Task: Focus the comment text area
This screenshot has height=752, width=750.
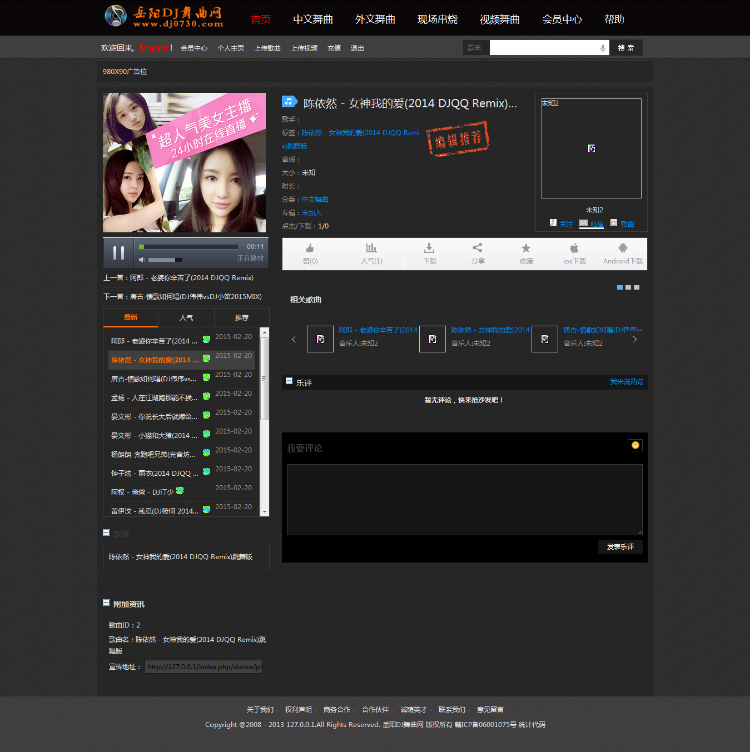Action: [x=465, y=499]
